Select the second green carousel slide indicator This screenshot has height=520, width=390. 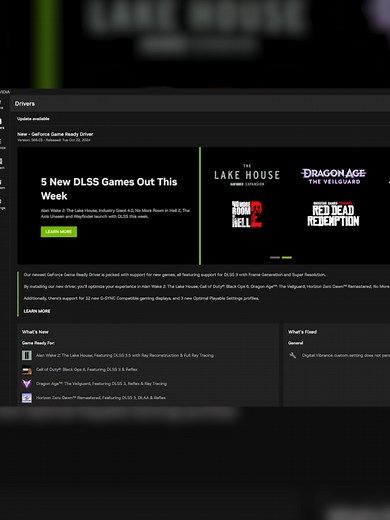click(287, 257)
